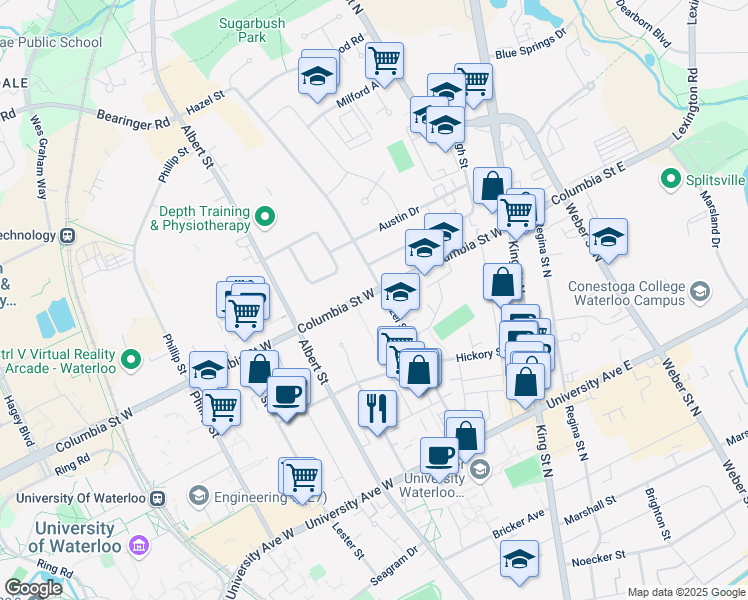
Task: Click the shopping cart marker near Milford Ave
Action: (384, 62)
